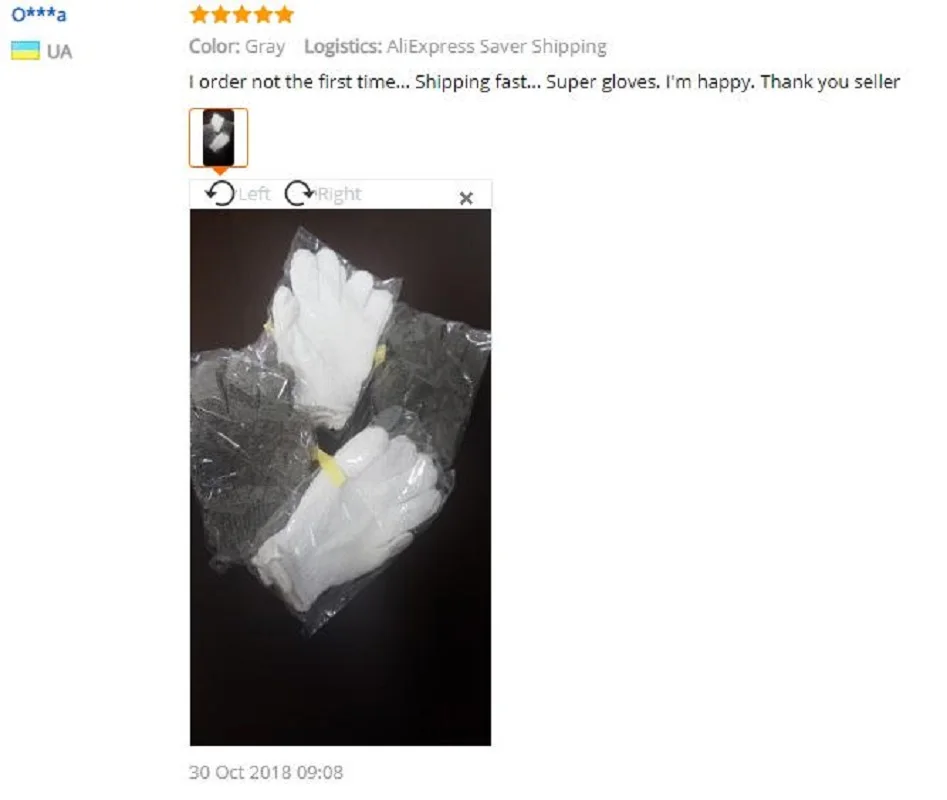
Task: Close the enlarged photo viewer
Action: (466, 198)
